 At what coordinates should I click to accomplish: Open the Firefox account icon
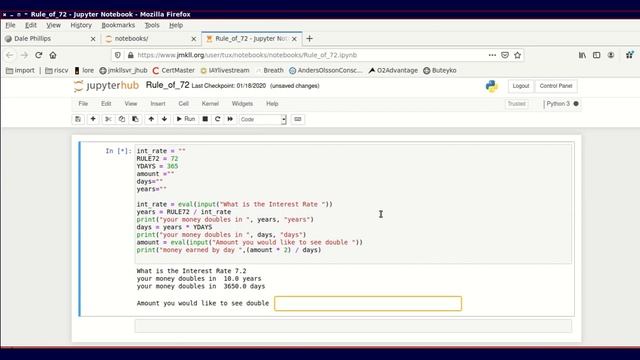(611, 55)
